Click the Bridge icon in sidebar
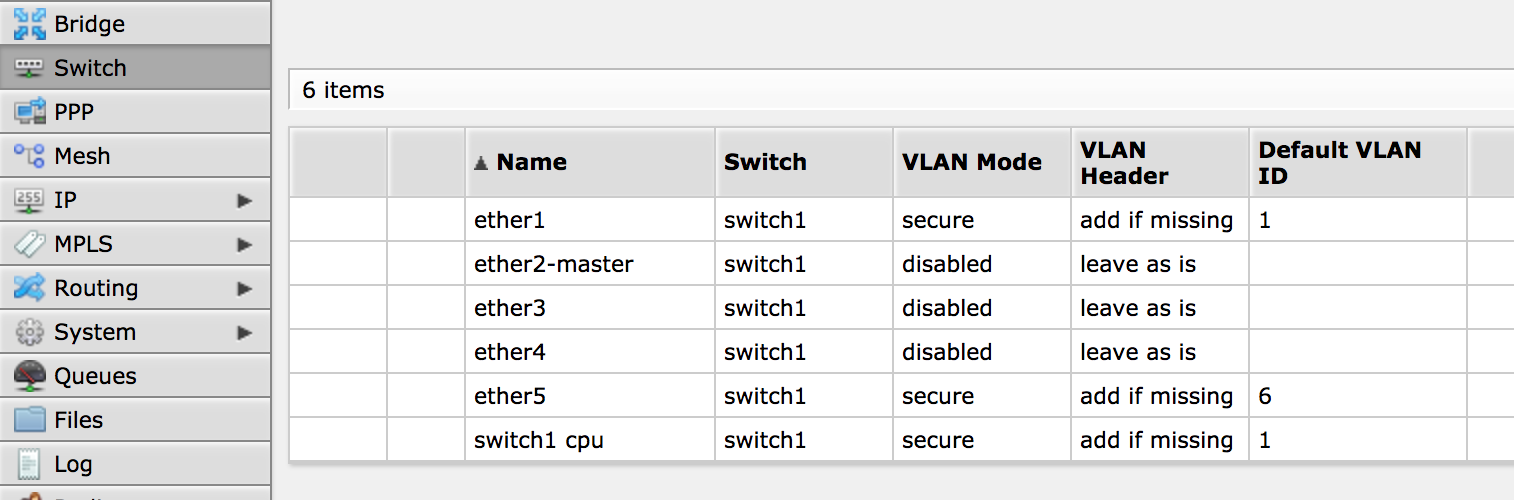This screenshot has width=1514, height=500. point(30,24)
